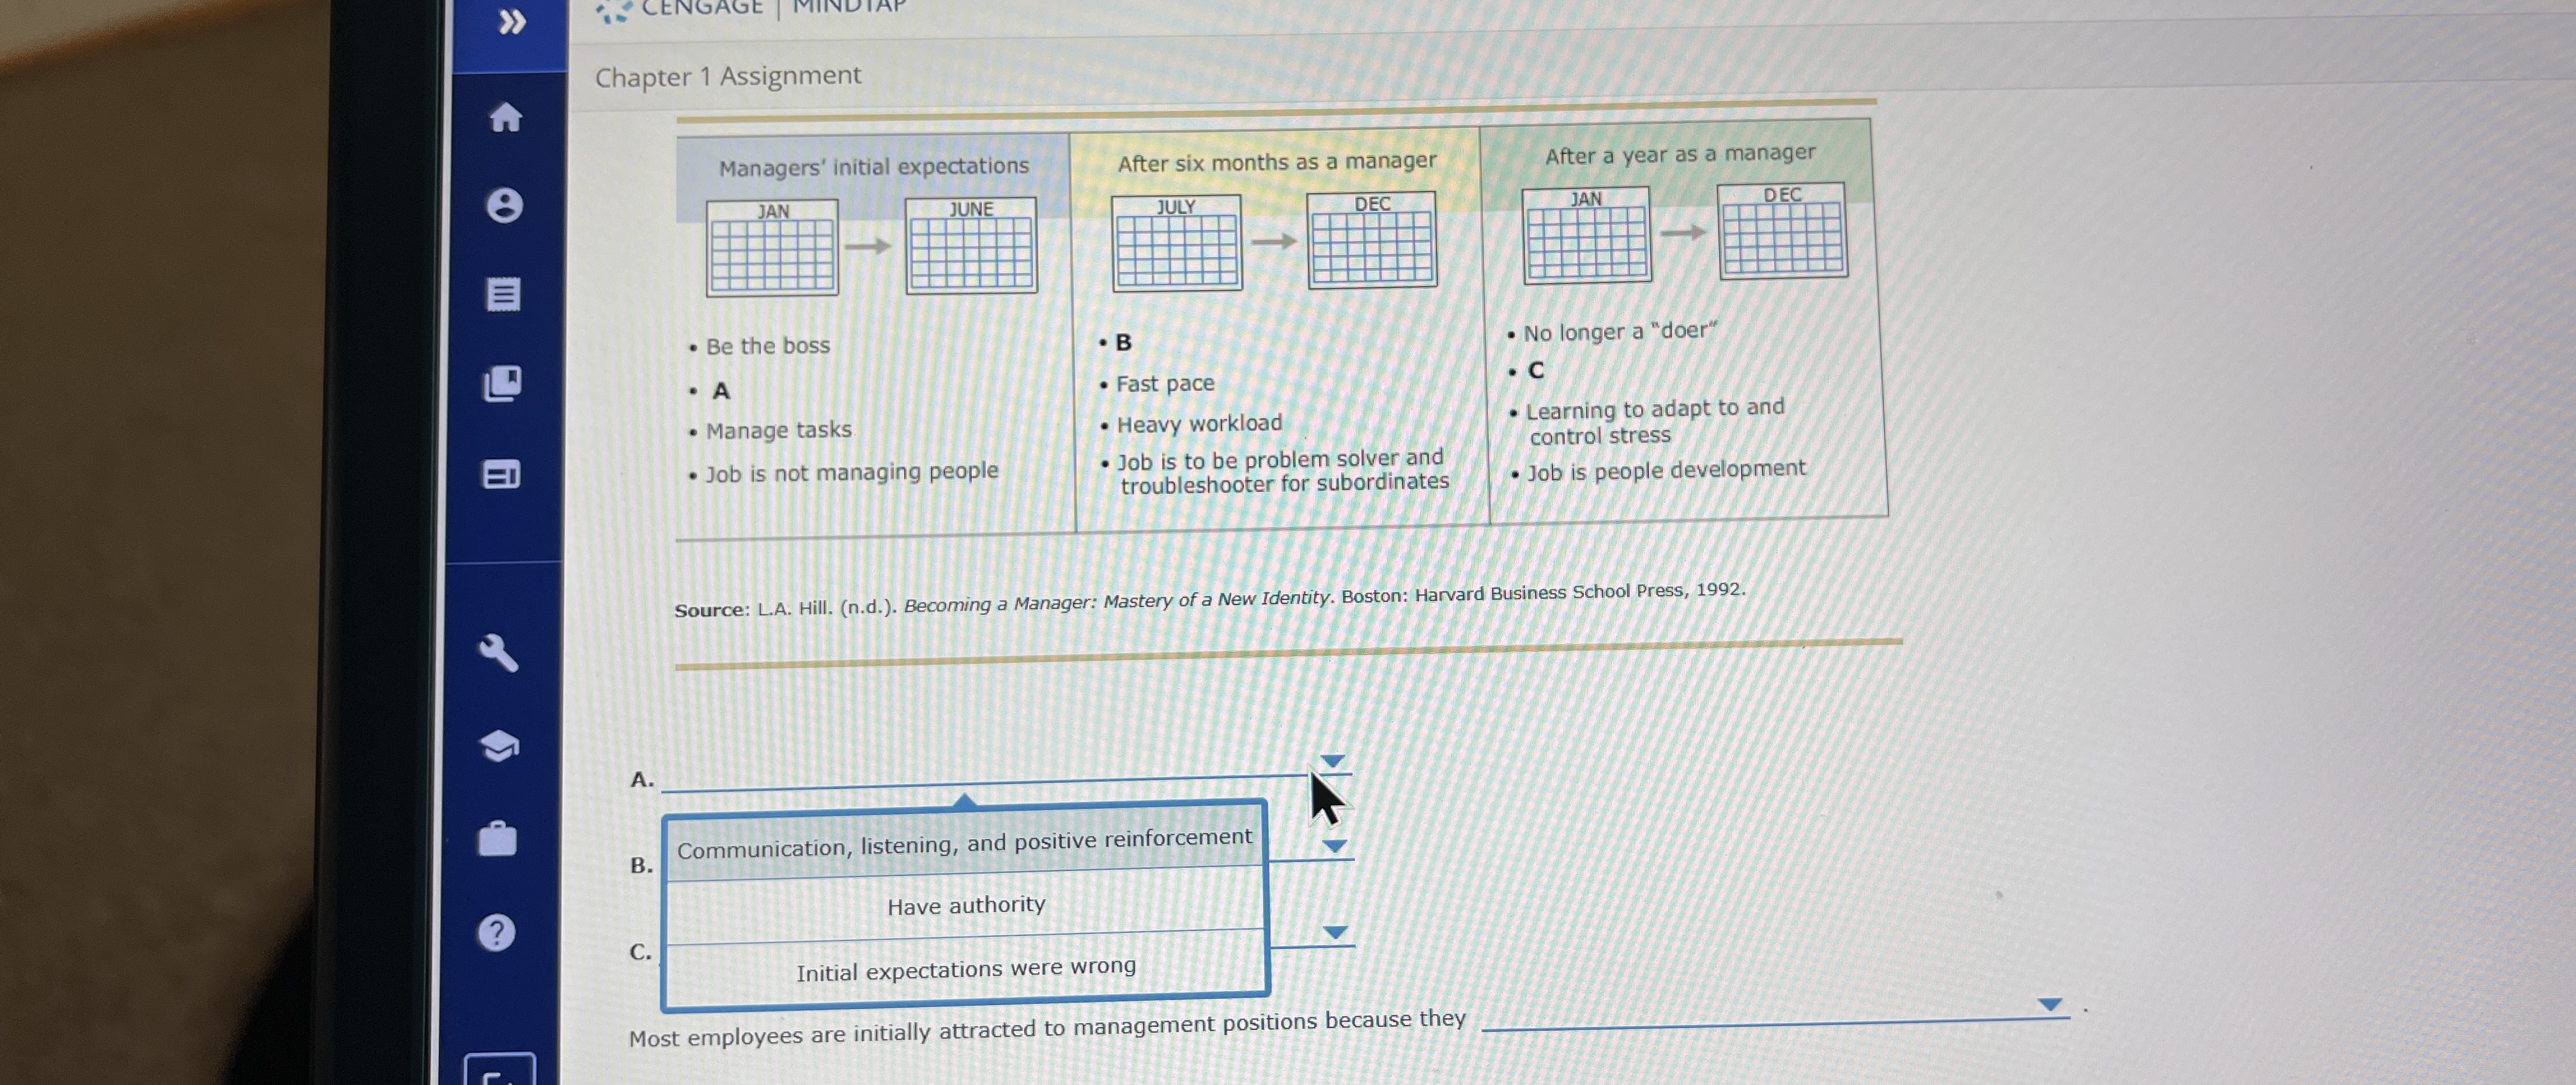Open dropdown arrow for blank C
This screenshot has height=1085, width=2576.
[1335, 932]
